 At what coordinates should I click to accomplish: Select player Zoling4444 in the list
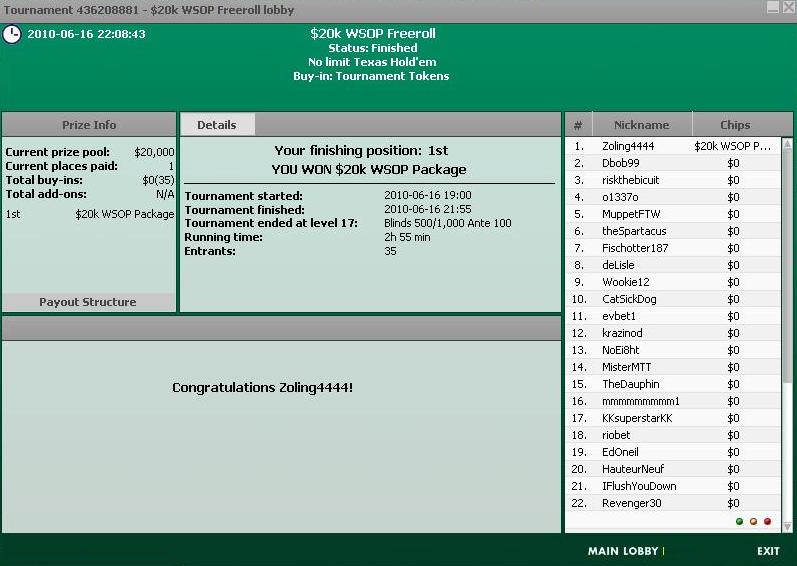point(673,146)
